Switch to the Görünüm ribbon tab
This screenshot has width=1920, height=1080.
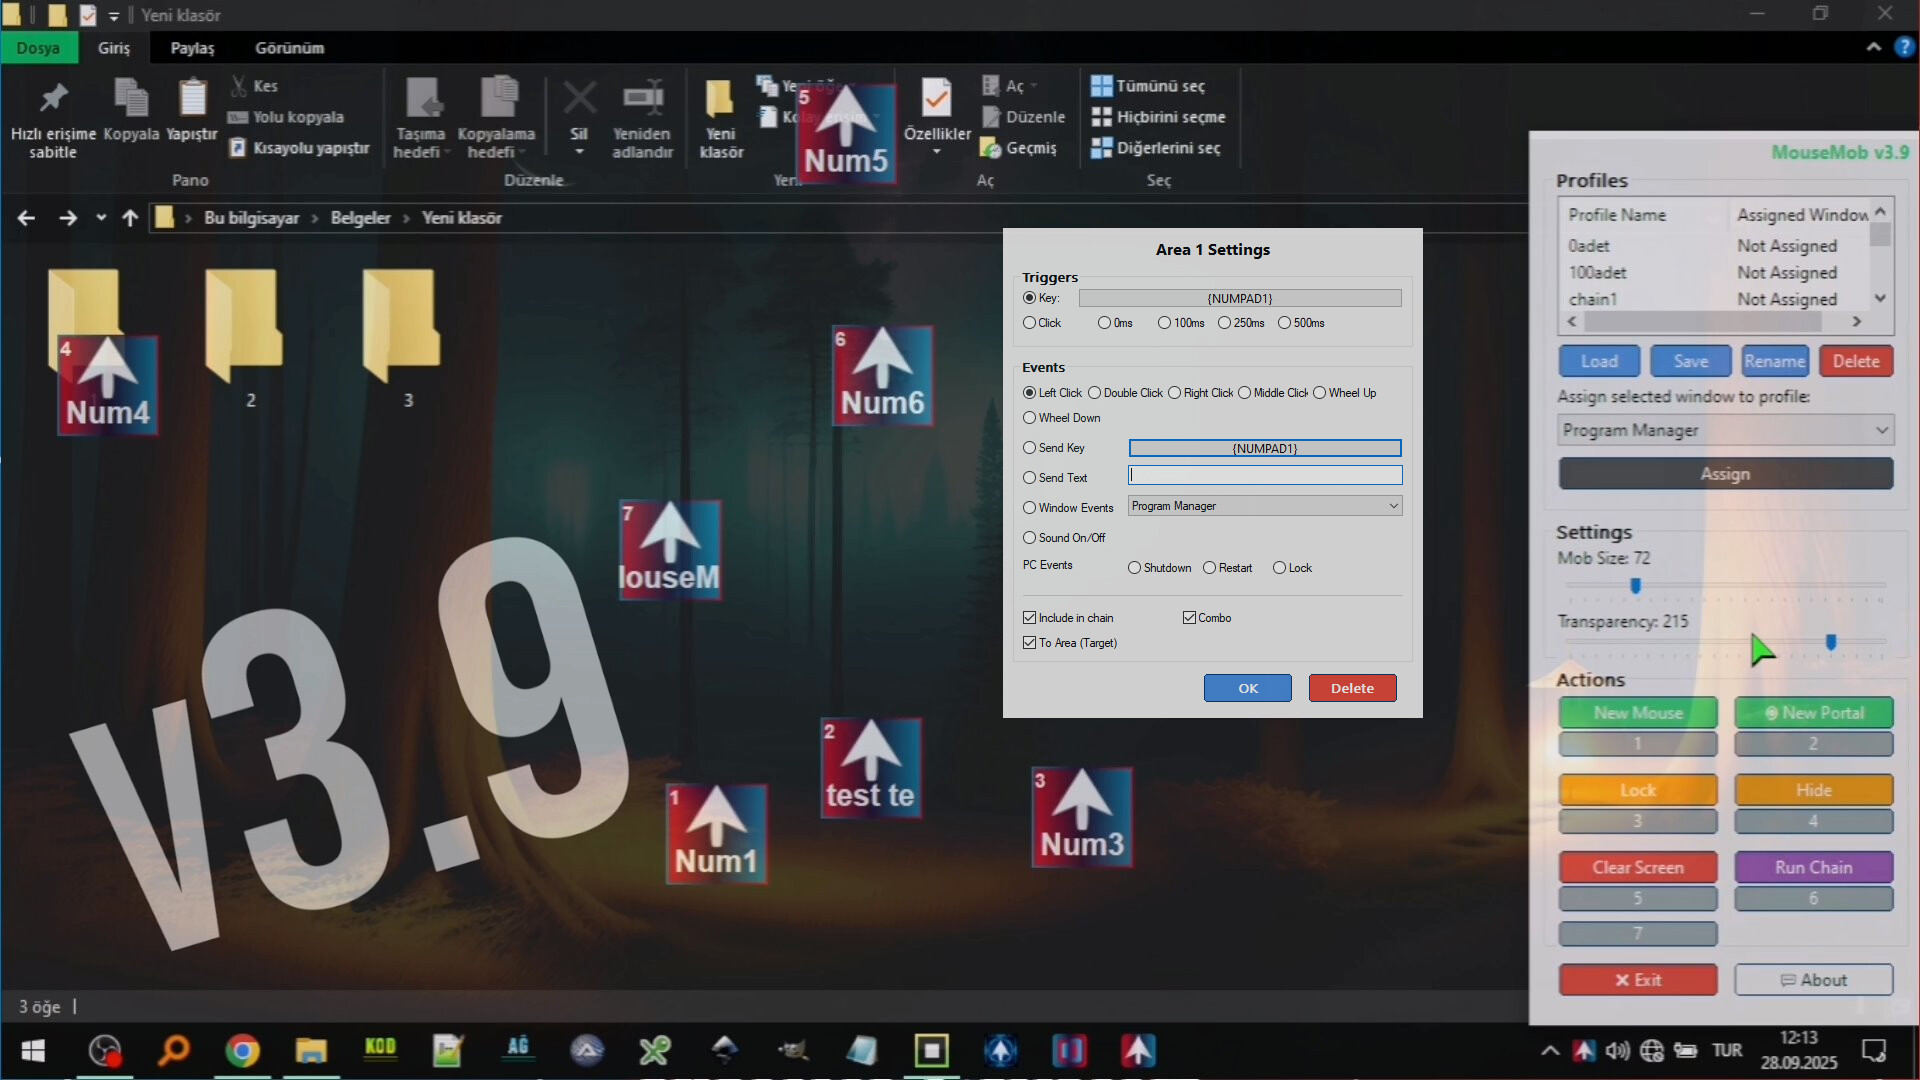(x=289, y=48)
